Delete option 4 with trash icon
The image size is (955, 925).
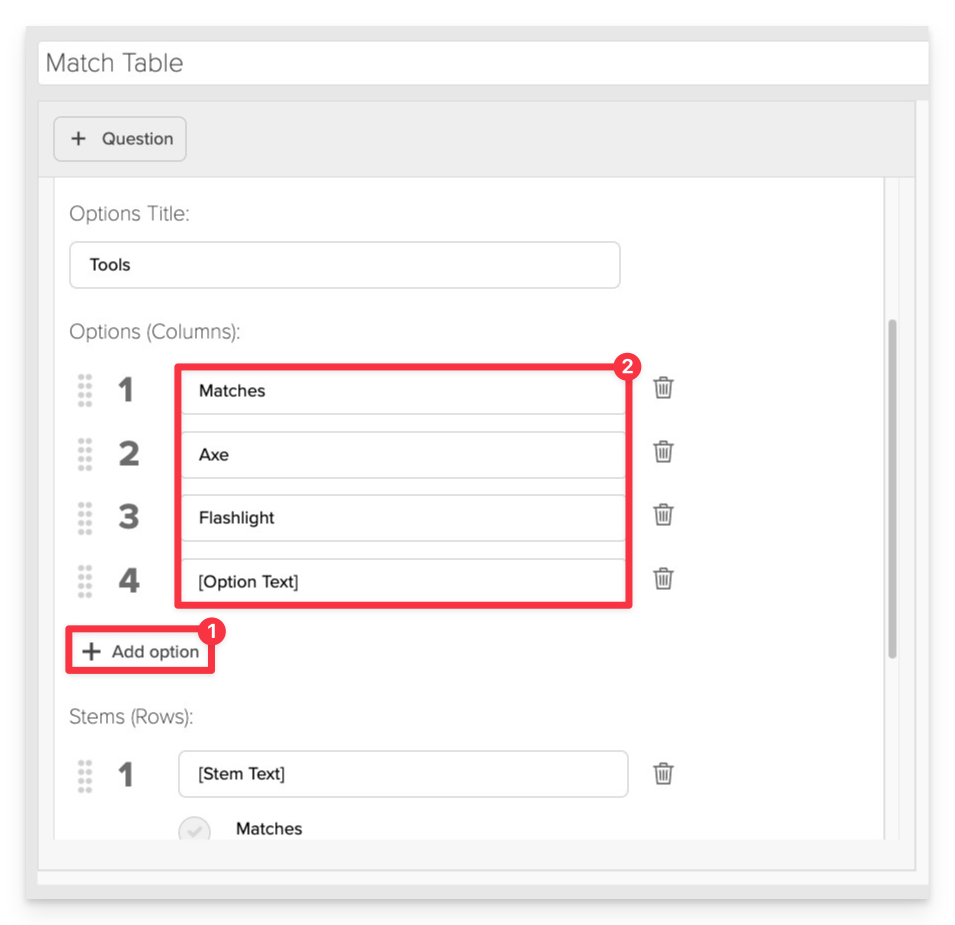[663, 578]
